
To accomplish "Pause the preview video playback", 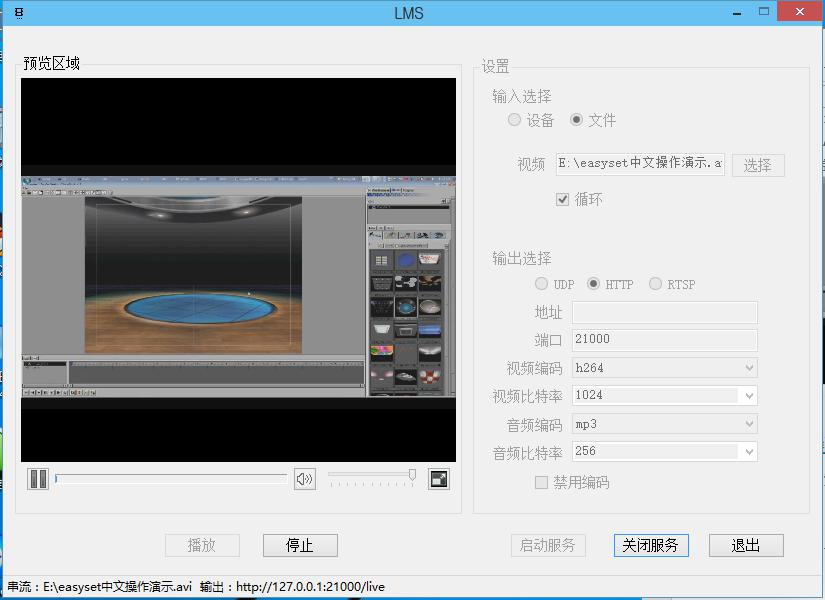I will 38,479.
